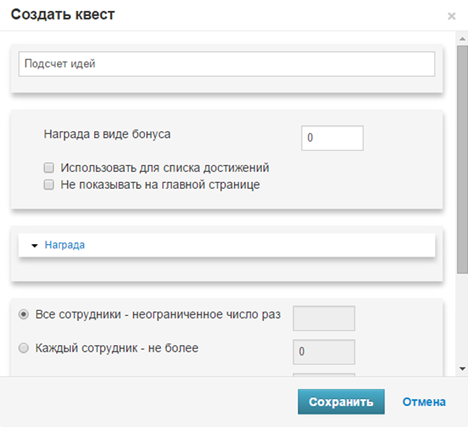Close the Создать квест dialog with the X
The image size is (468, 427).
(451, 16)
